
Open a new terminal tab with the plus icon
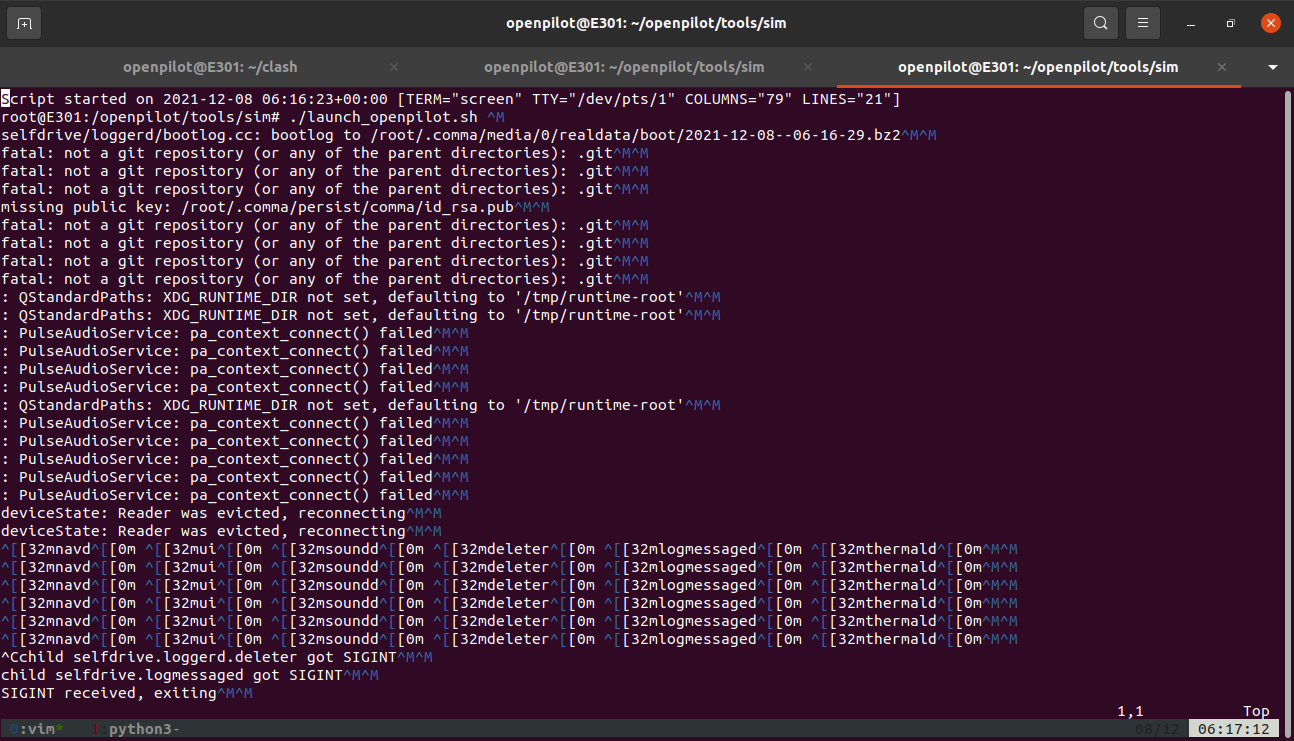pos(22,22)
